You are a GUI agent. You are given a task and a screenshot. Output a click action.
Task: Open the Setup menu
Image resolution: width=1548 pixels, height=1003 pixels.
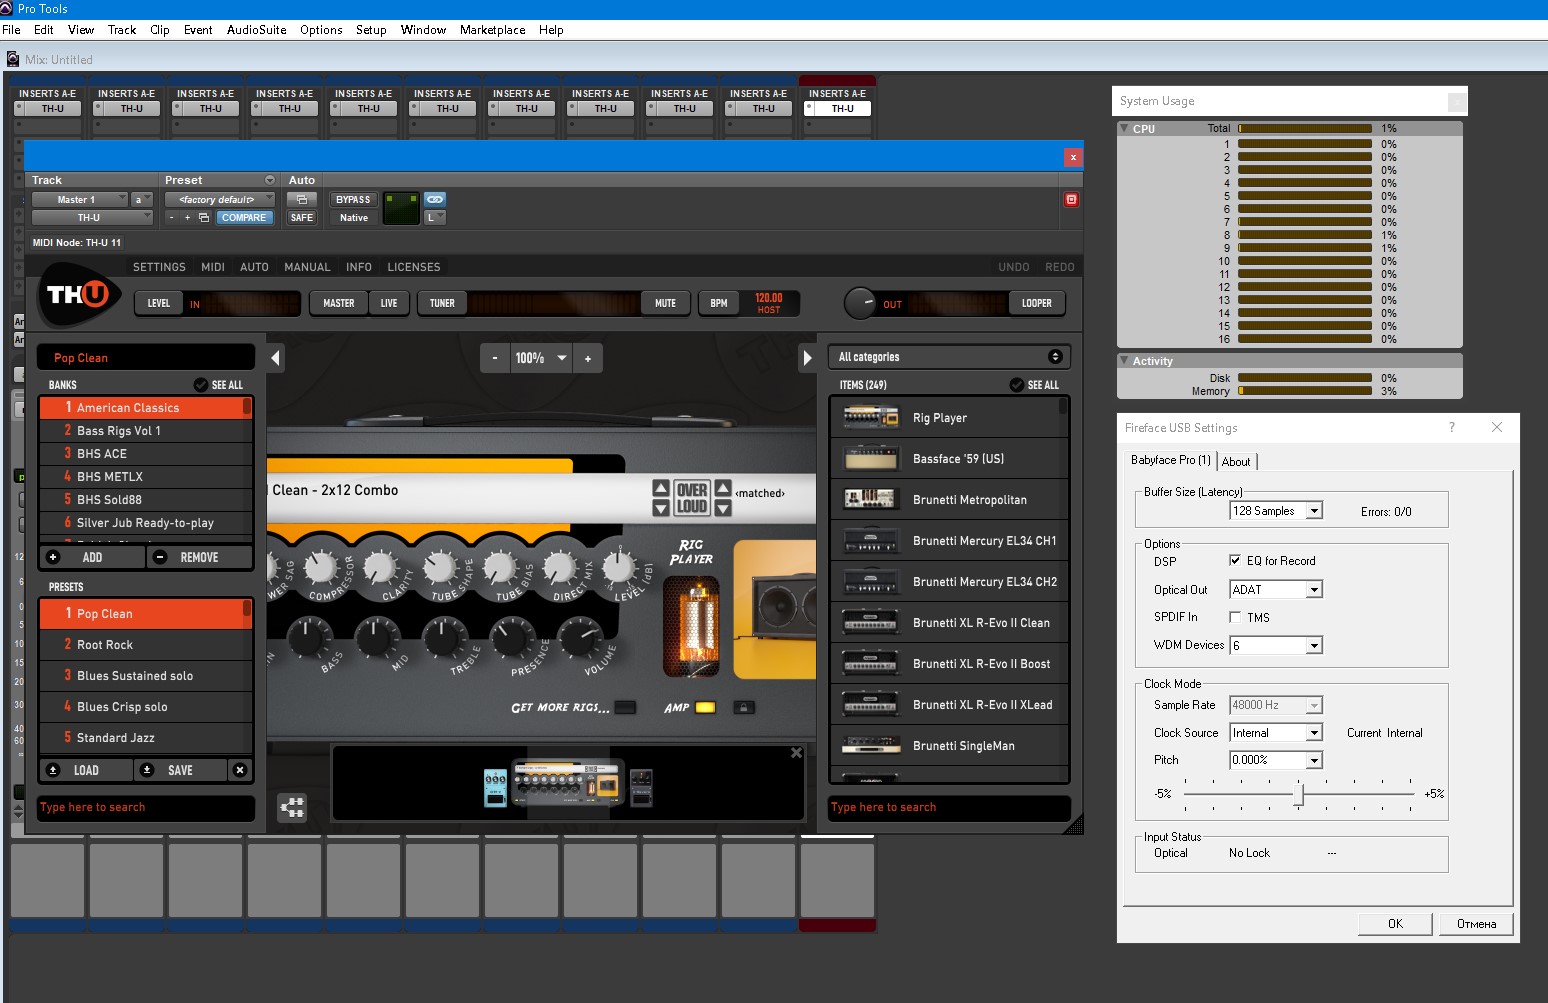click(x=371, y=30)
